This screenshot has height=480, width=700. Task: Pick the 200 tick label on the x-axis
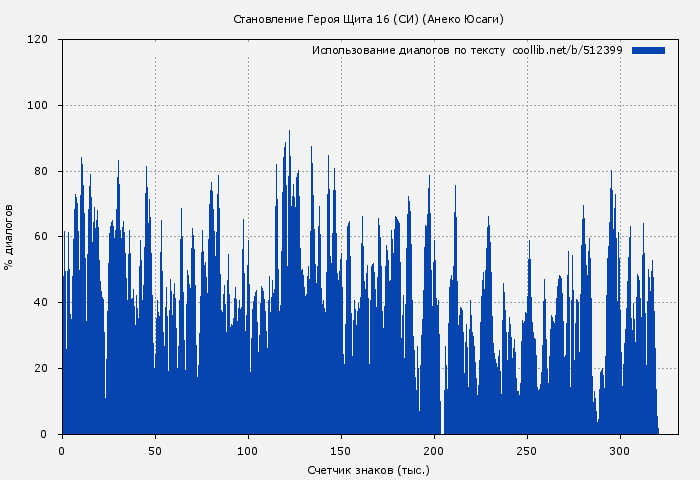pos(434,451)
